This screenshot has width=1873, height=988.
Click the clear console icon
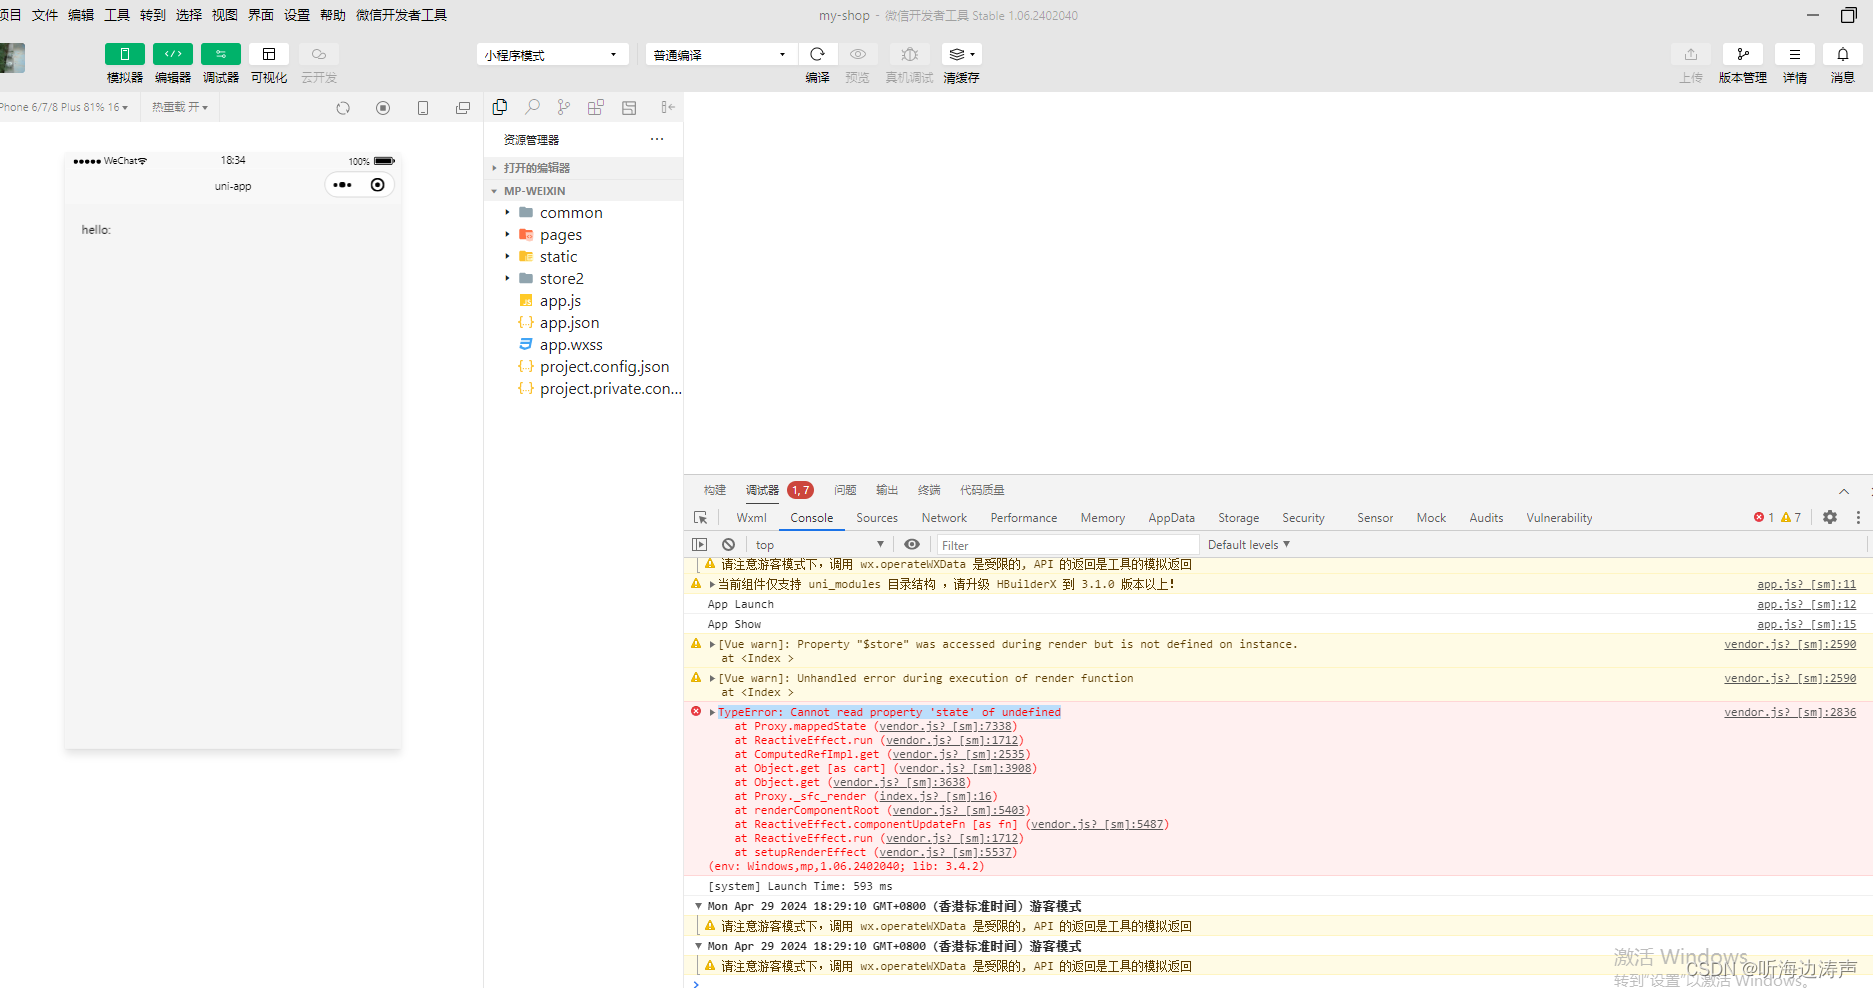pyautogui.click(x=729, y=545)
